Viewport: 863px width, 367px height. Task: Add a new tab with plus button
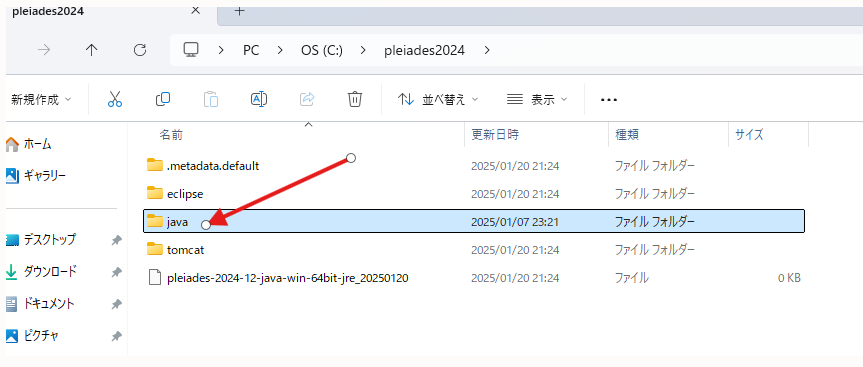click(239, 11)
